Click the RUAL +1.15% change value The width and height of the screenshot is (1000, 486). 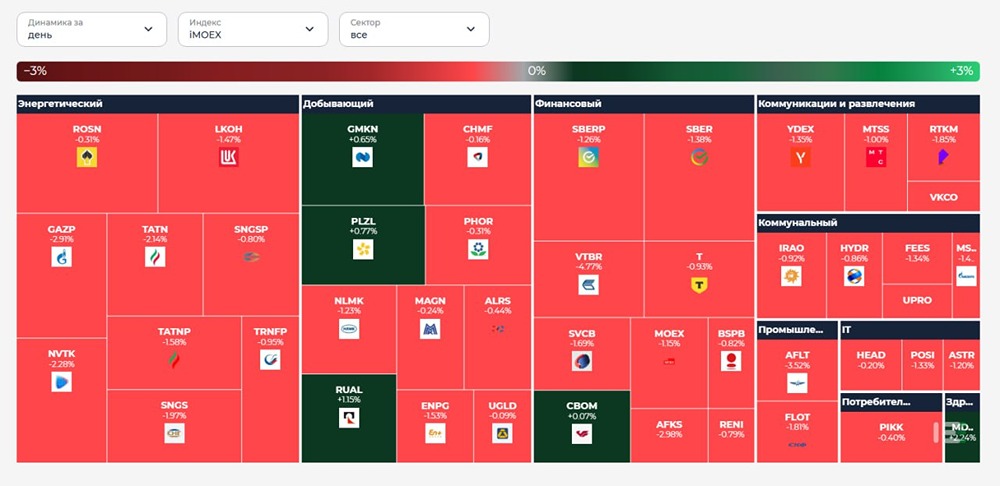[x=349, y=400]
